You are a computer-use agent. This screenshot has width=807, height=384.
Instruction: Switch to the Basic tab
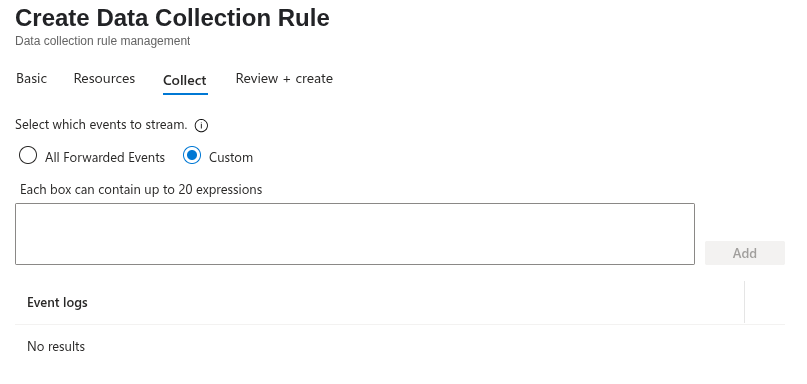(x=31, y=78)
